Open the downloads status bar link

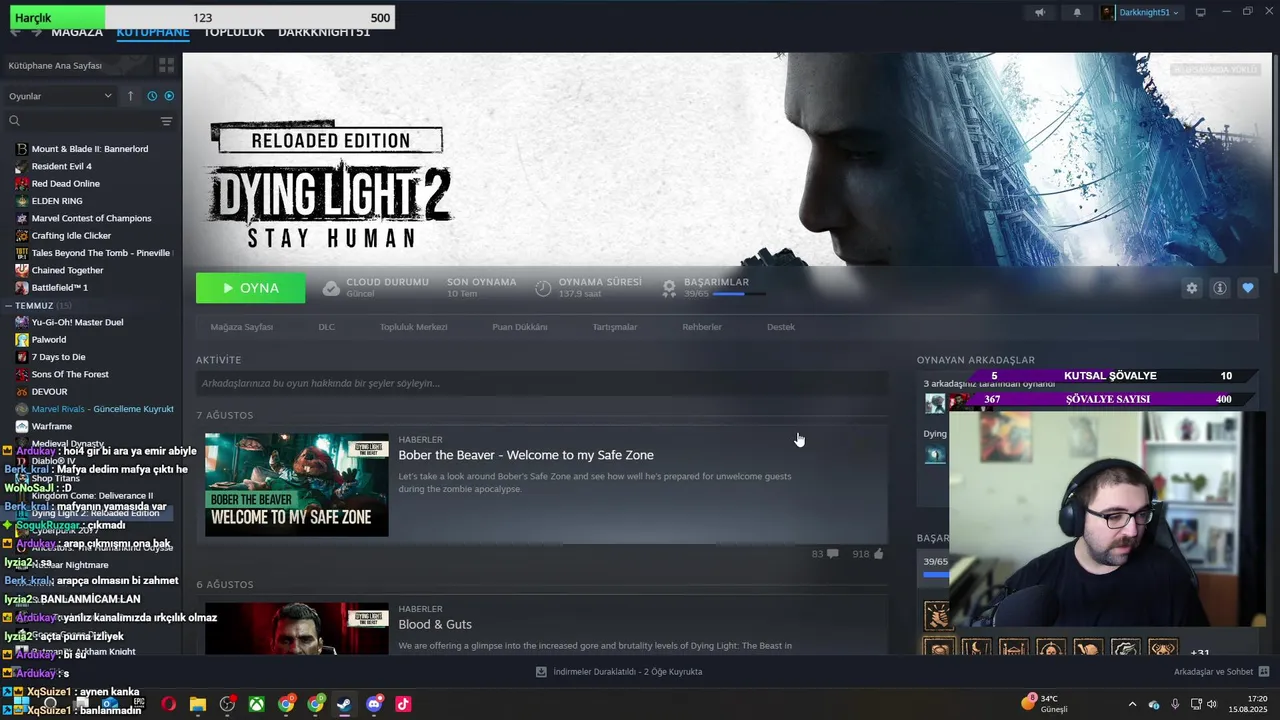pos(619,672)
